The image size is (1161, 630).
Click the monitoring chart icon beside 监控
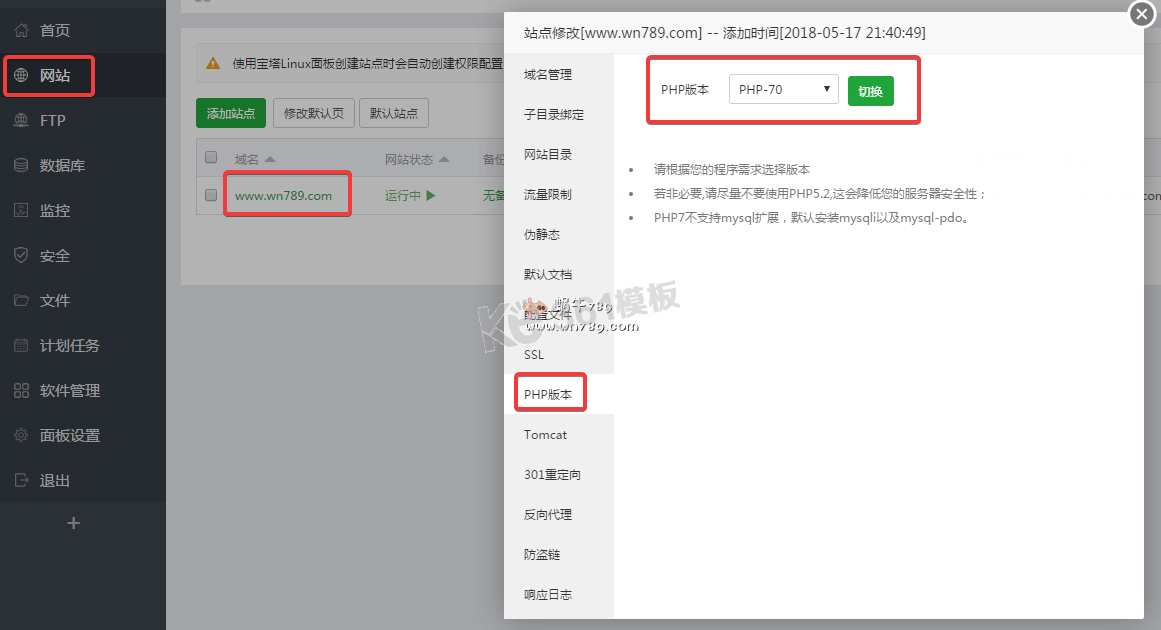tap(21, 210)
